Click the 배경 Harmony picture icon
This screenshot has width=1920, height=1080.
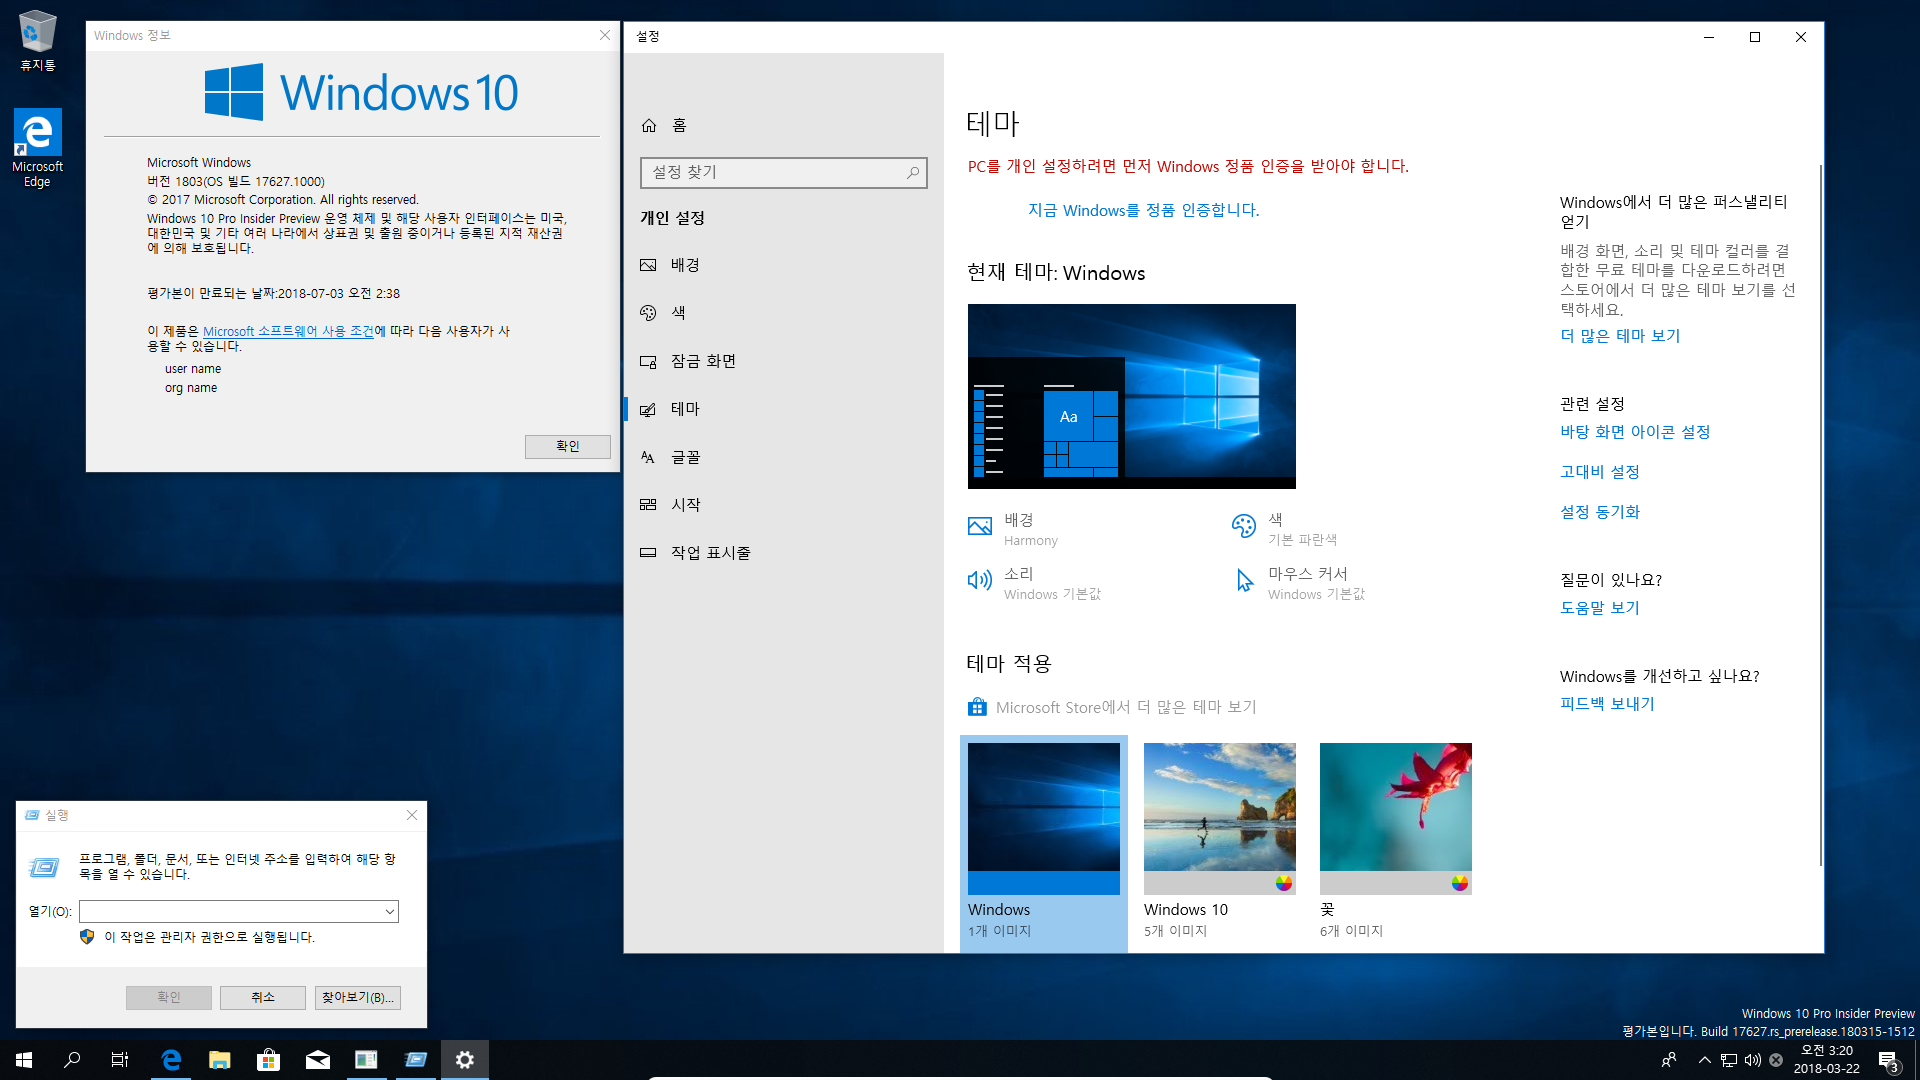(x=980, y=526)
